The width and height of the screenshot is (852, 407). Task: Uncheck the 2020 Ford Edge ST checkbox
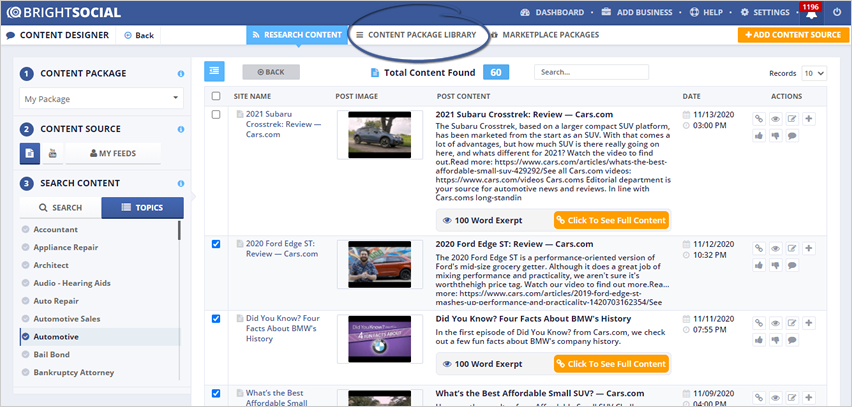coord(217,244)
